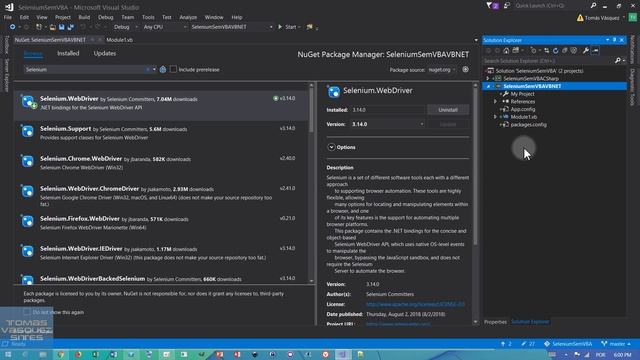The image size is (640, 360).
Task: Open the Debug configuration dropdown
Action: (125, 27)
